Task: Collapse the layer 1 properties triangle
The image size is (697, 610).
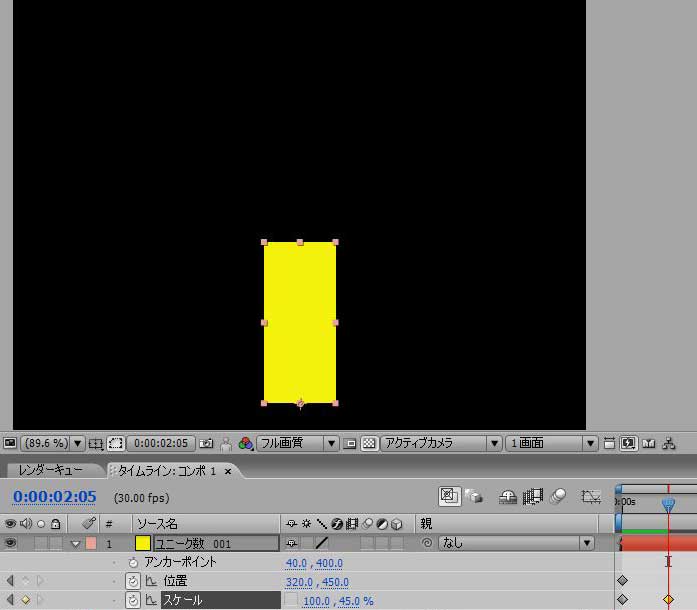Action: tap(75, 543)
